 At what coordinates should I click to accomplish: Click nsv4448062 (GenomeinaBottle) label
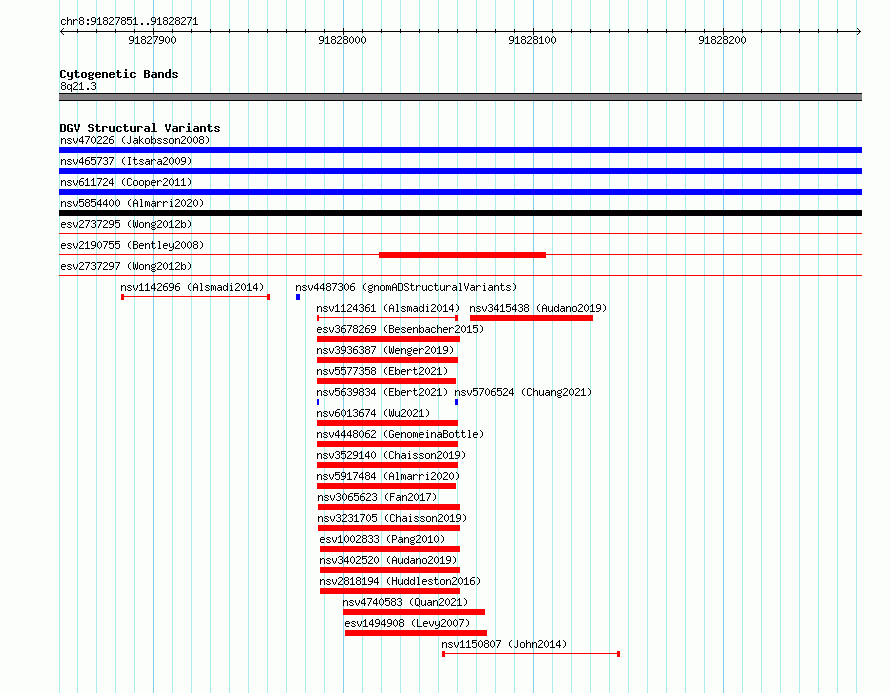[400, 434]
